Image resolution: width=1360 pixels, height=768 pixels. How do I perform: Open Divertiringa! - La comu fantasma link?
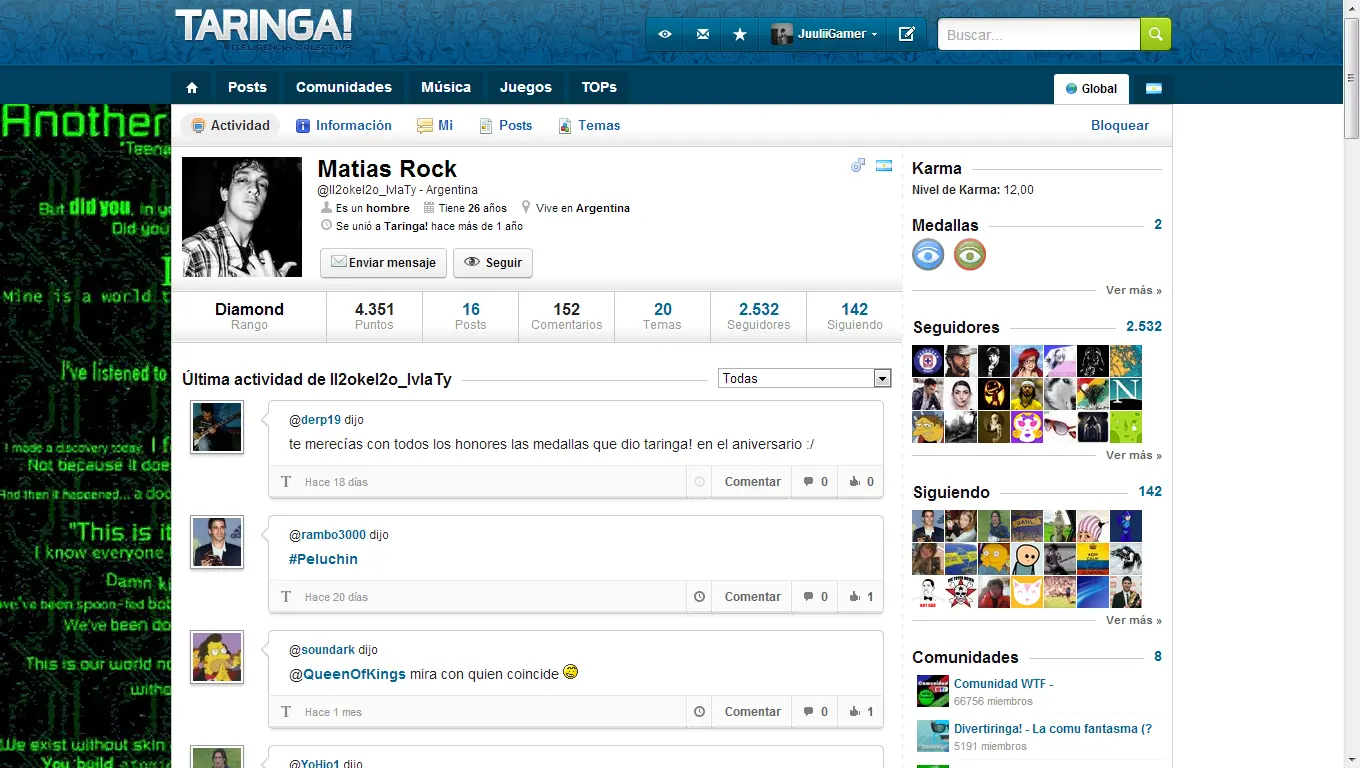click(1053, 729)
